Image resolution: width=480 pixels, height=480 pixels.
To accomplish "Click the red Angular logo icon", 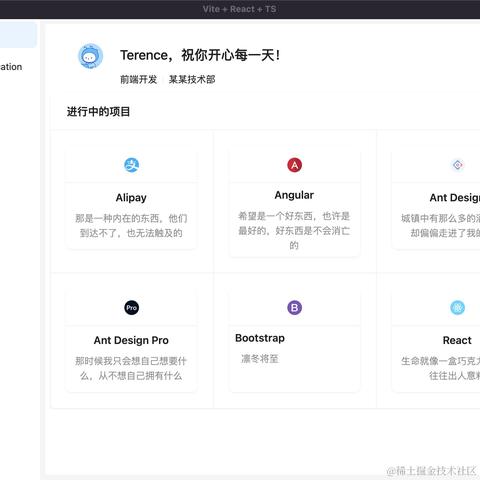I will click(295, 165).
